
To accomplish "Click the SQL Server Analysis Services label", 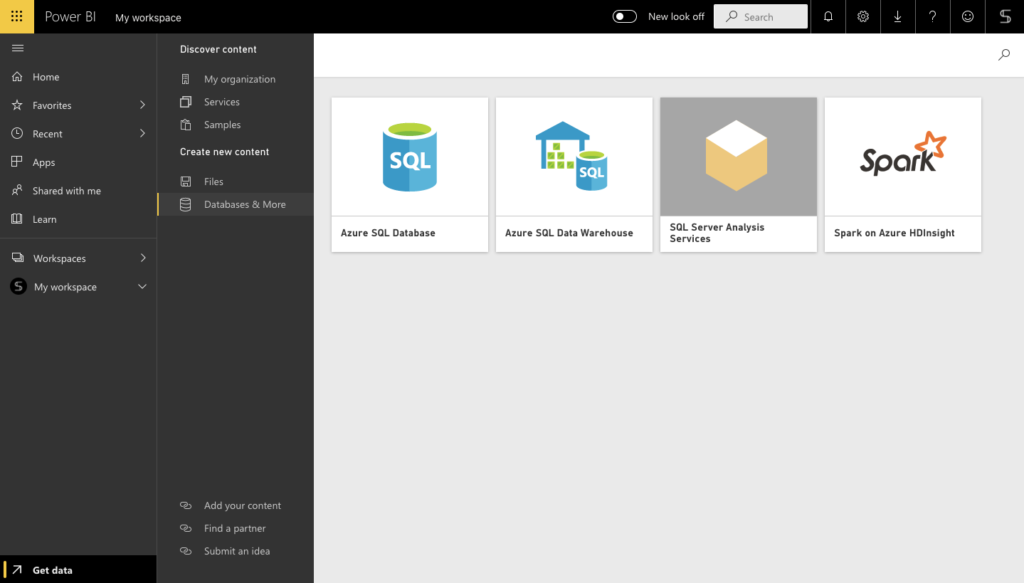I will click(717, 233).
